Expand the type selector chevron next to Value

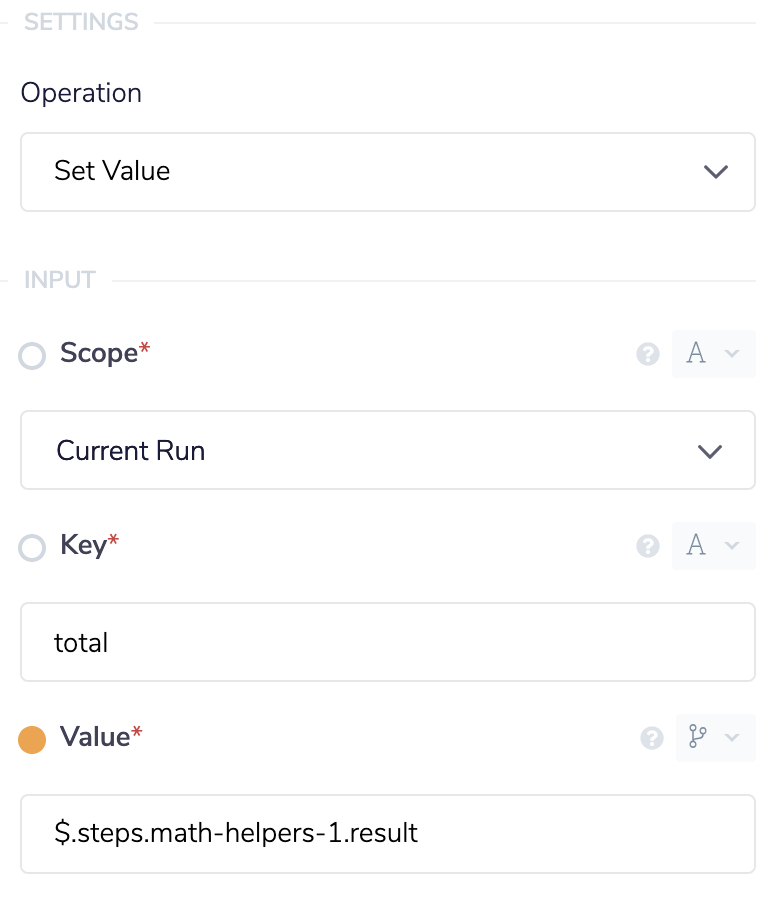(x=733, y=737)
